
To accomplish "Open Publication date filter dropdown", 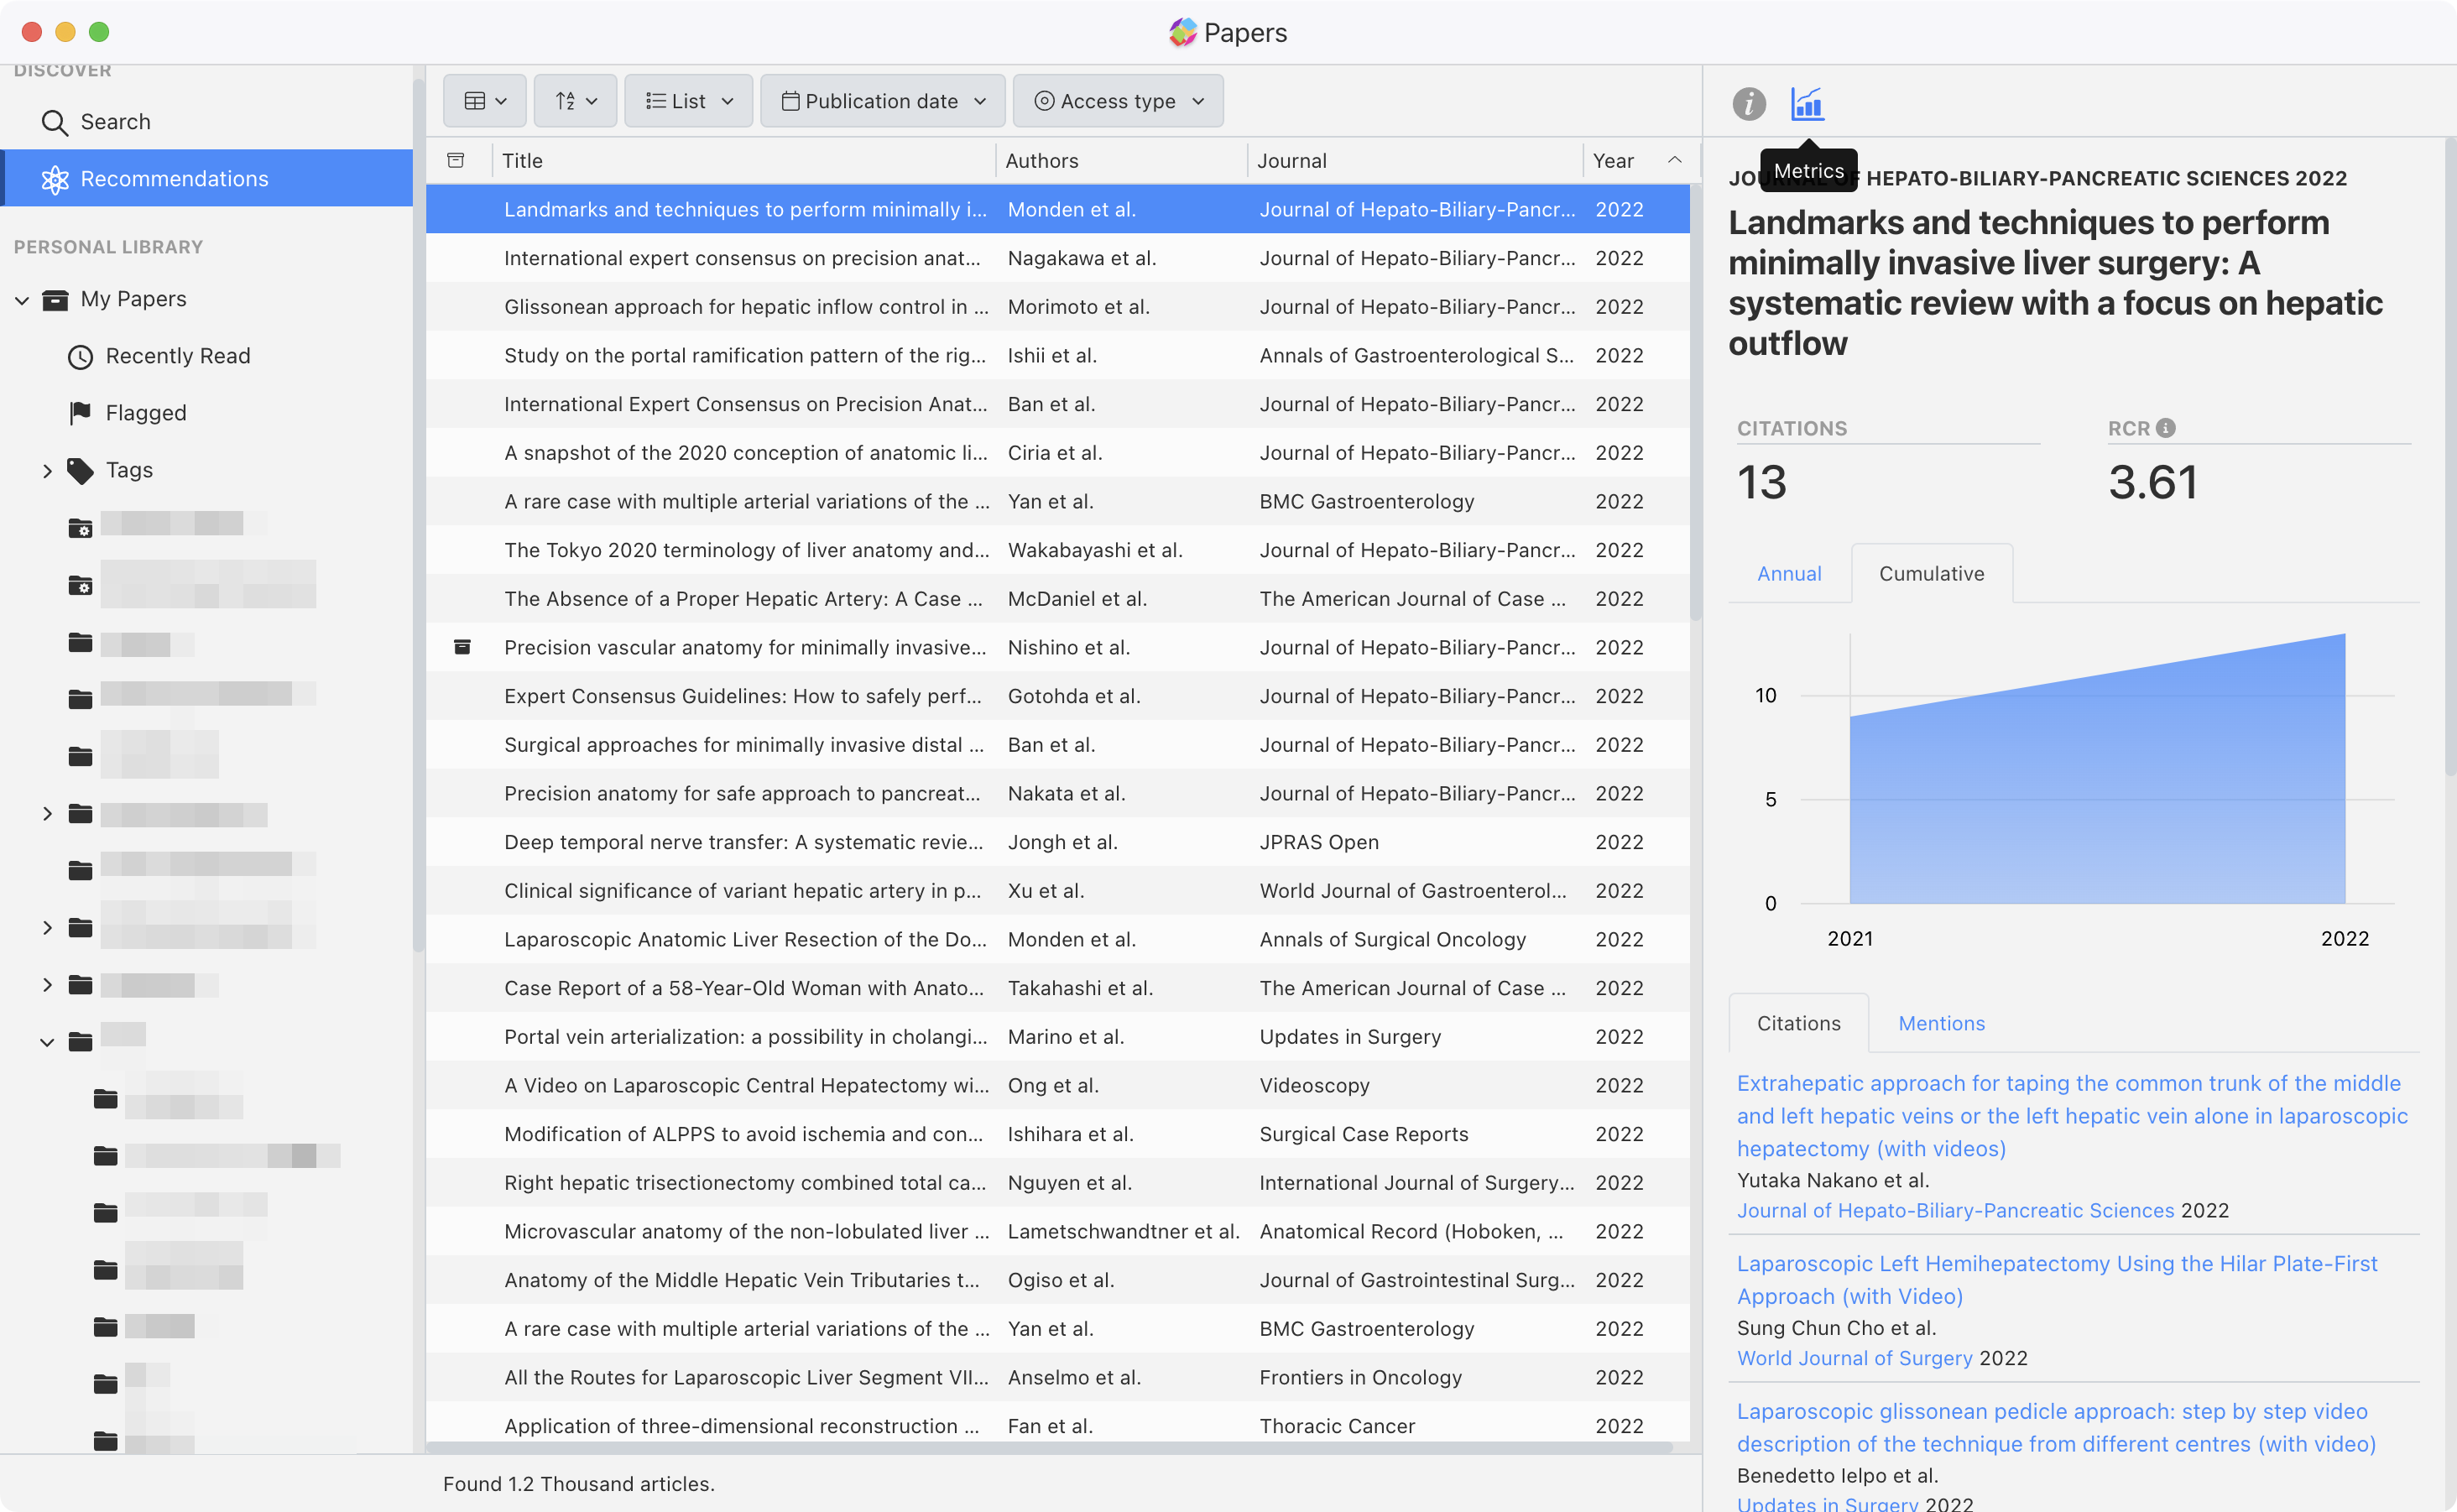I will coord(882,101).
